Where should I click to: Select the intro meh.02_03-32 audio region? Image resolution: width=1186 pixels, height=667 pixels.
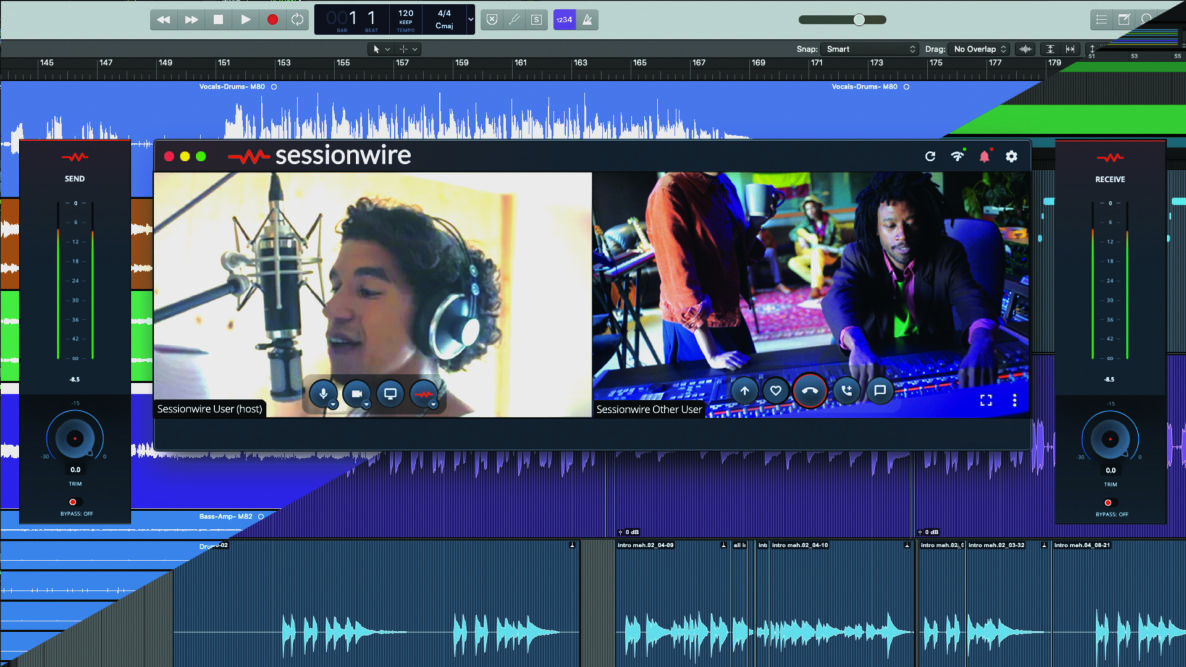click(x=1006, y=601)
